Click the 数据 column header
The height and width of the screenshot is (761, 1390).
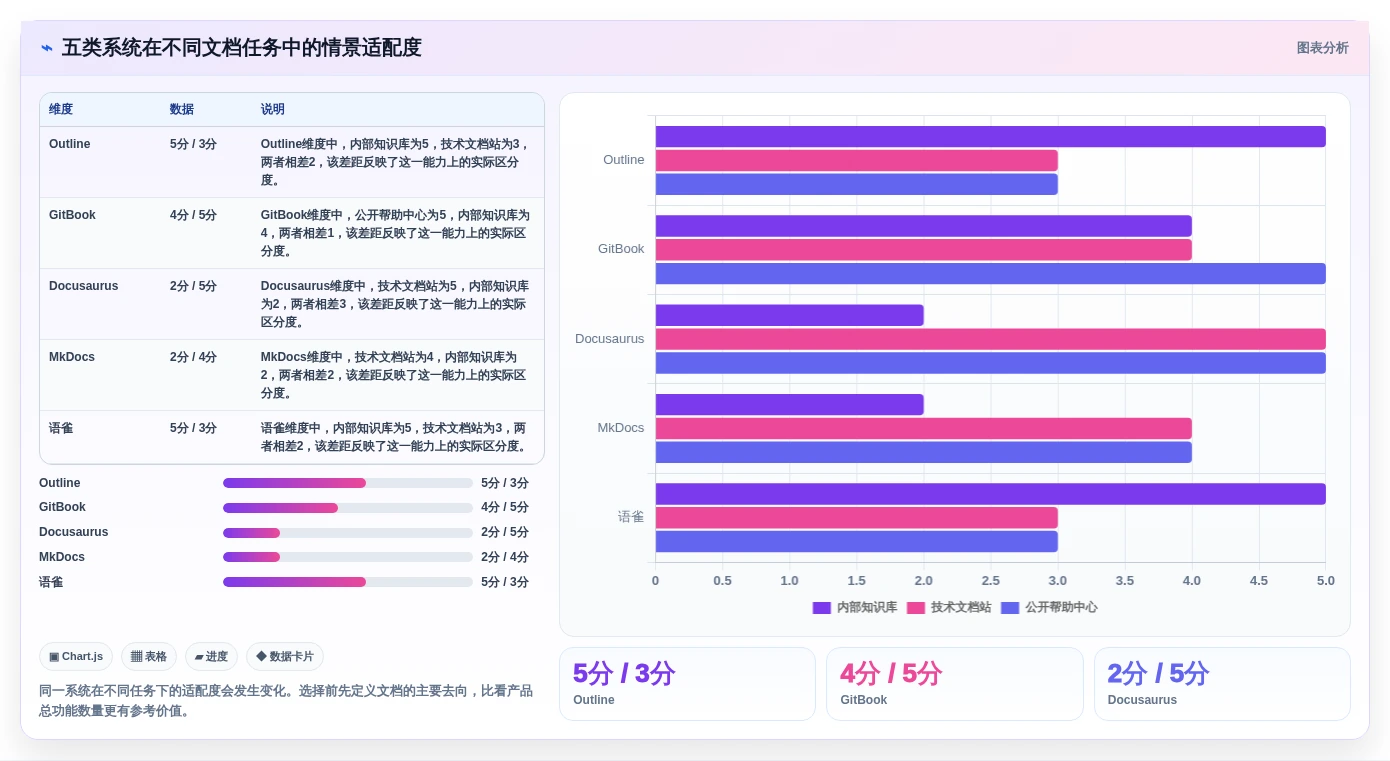[x=182, y=109]
